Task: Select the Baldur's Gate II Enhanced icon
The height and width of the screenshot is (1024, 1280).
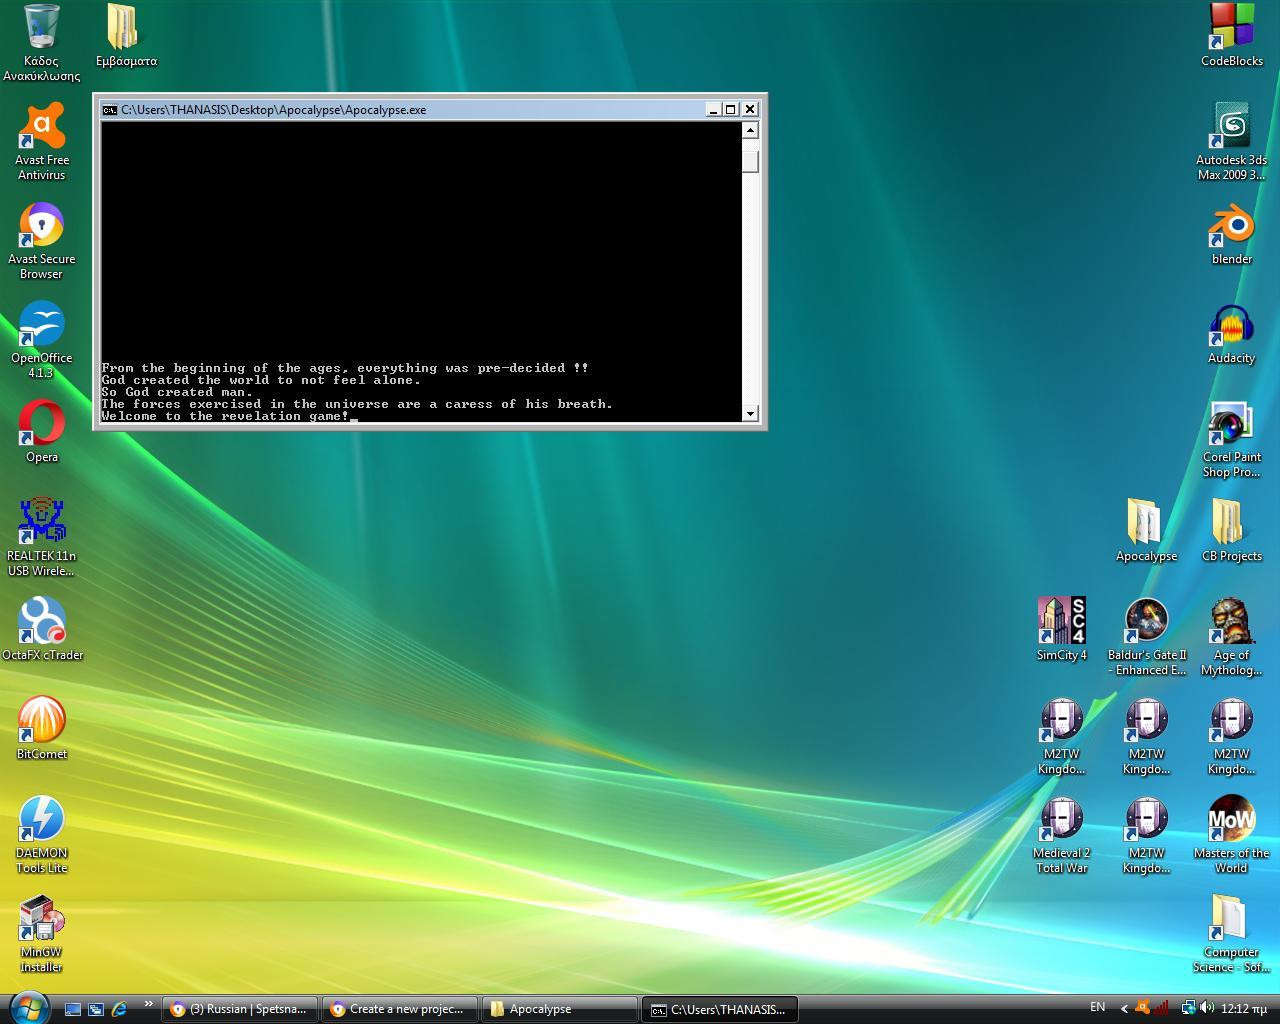Action: coord(1146,636)
